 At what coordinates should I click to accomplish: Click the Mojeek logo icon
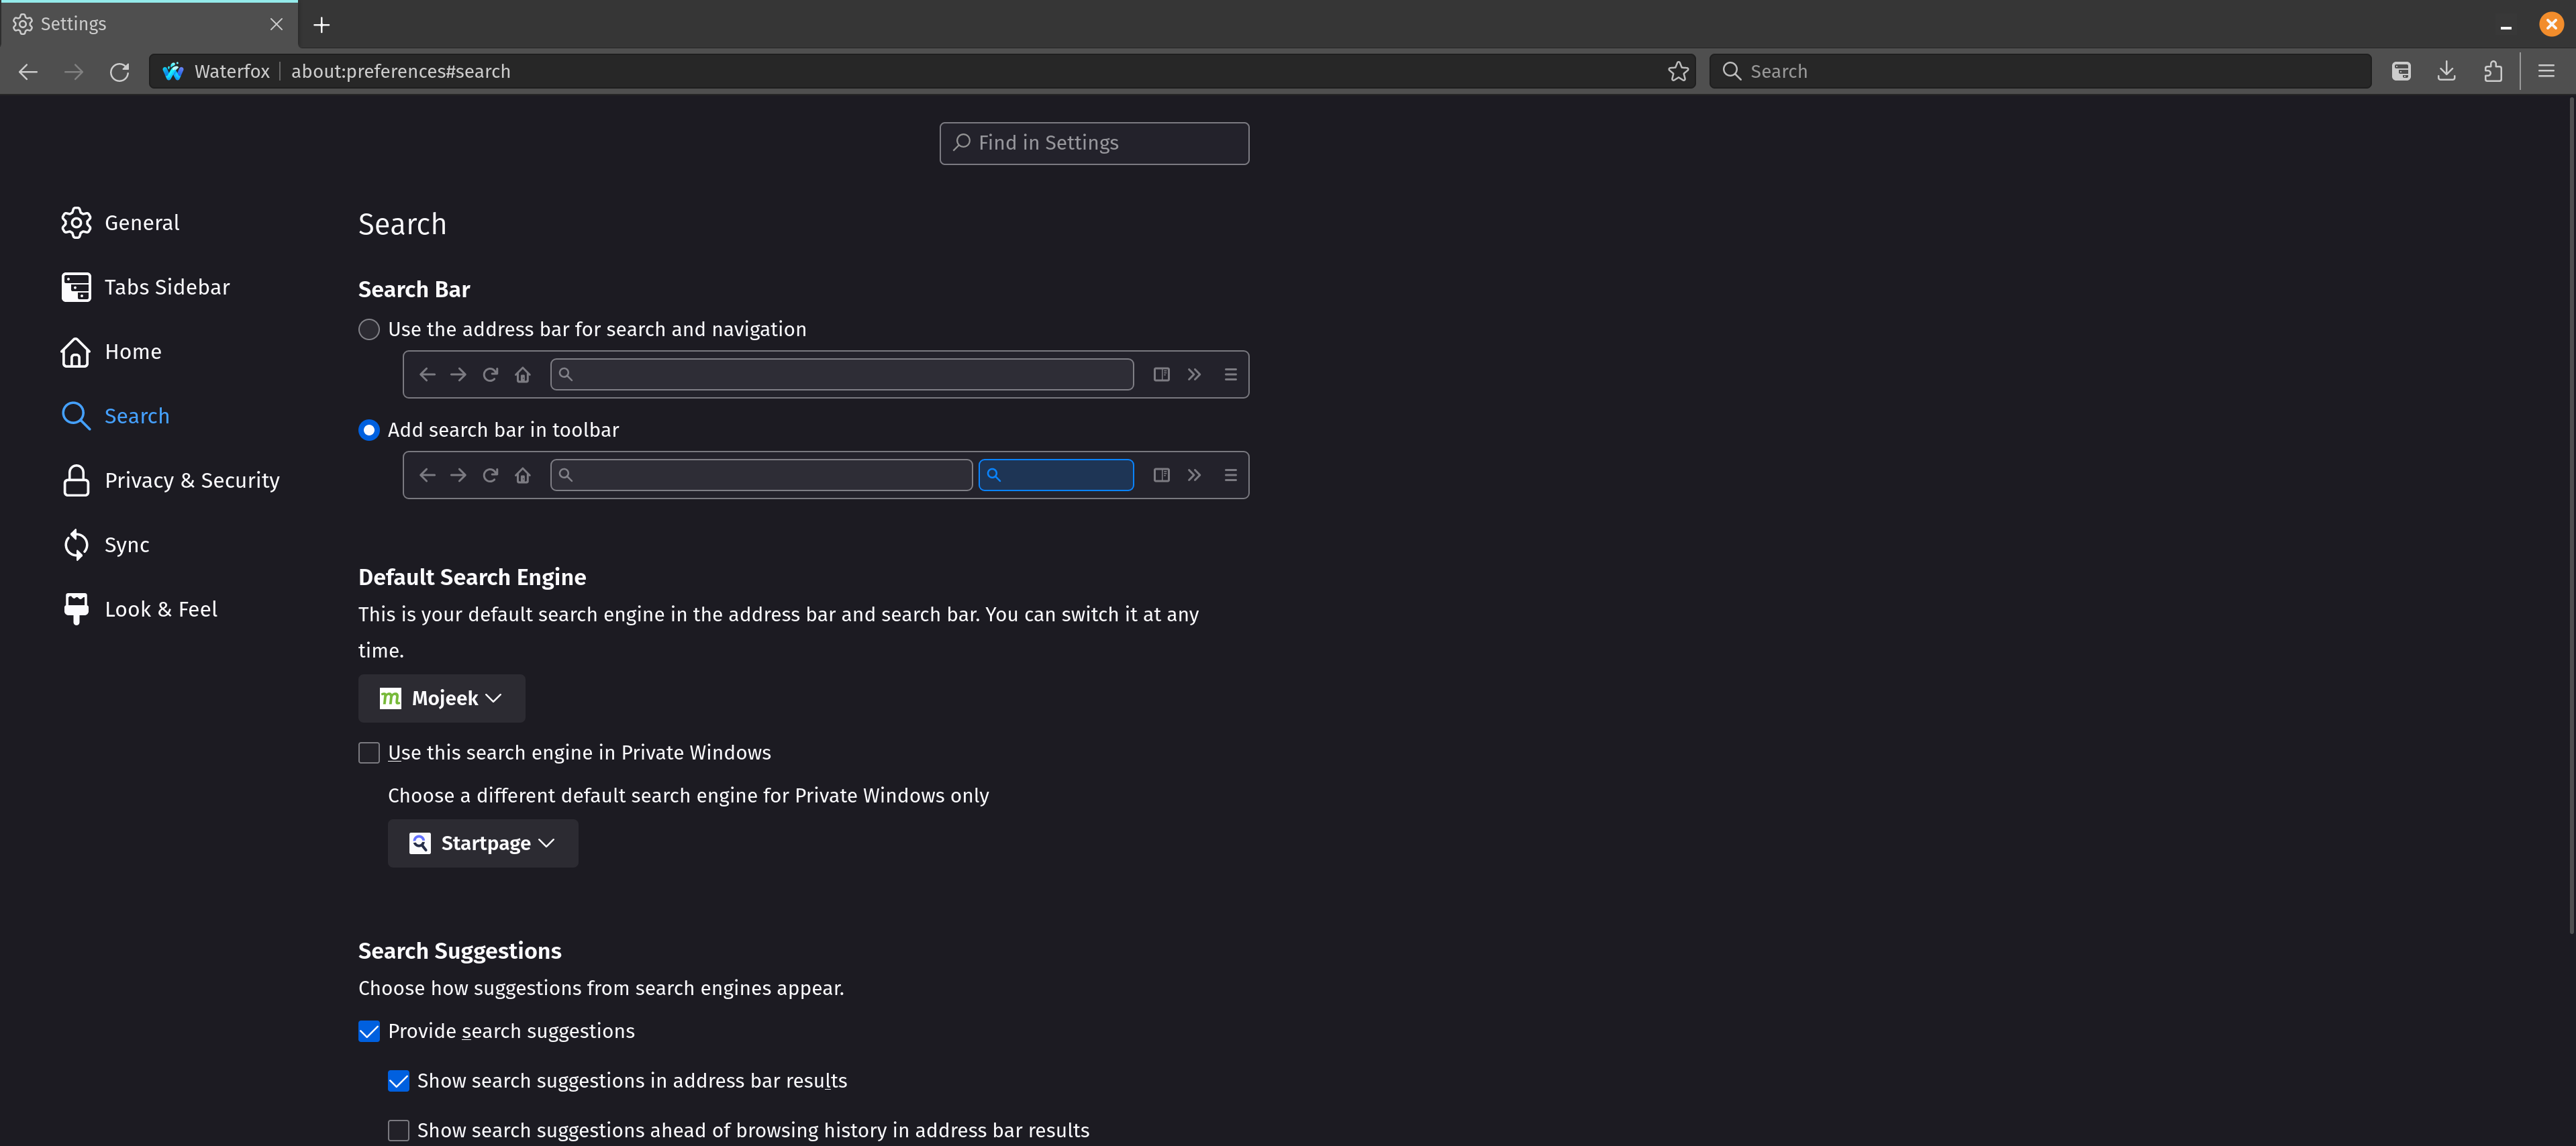tap(390, 698)
